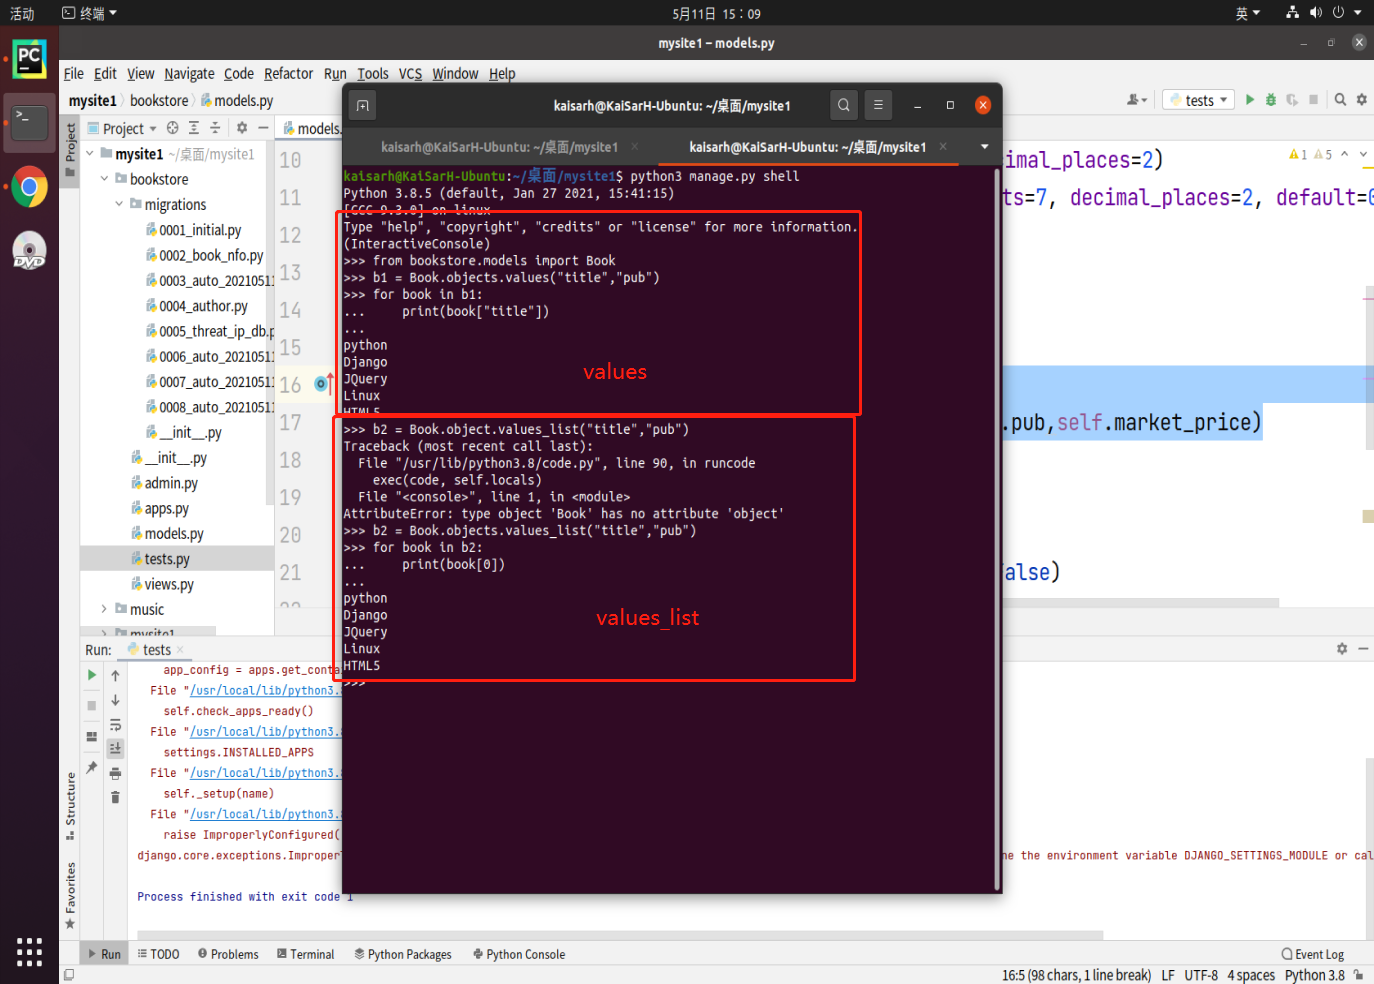Click Restore Layout icon in Run panel
The height and width of the screenshot is (984, 1374).
(x=92, y=737)
